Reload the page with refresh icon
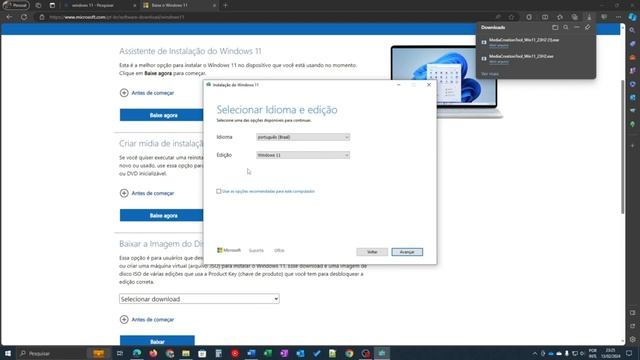 coord(24,17)
